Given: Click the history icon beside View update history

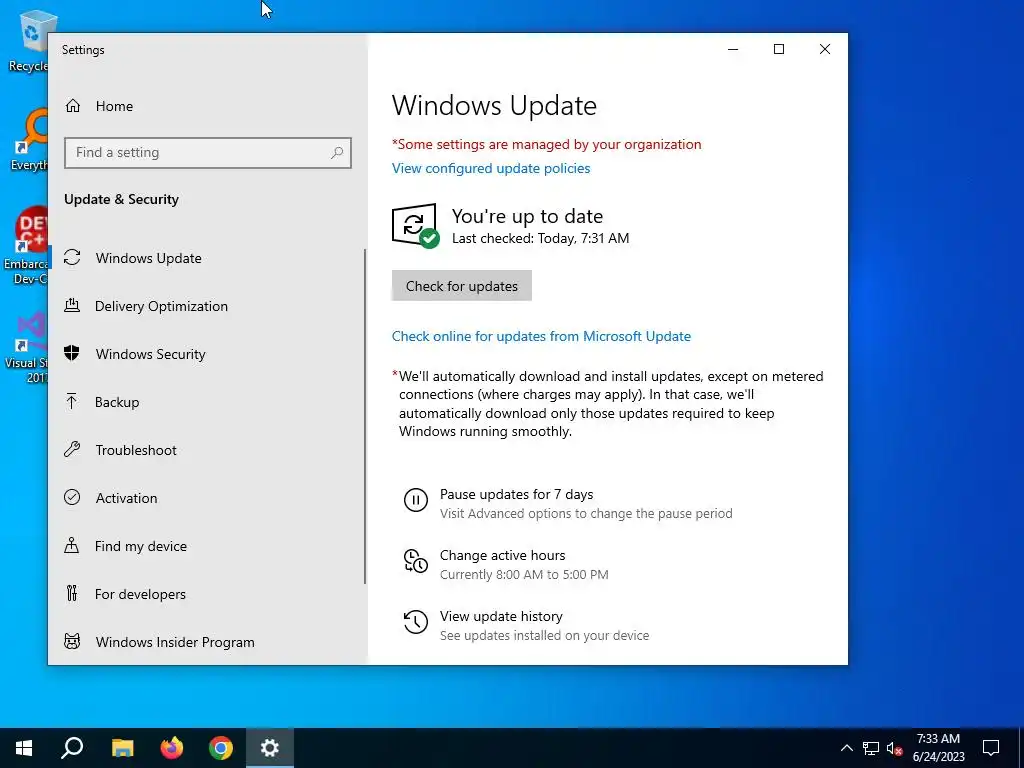Looking at the screenshot, I should pyautogui.click(x=415, y=622).
